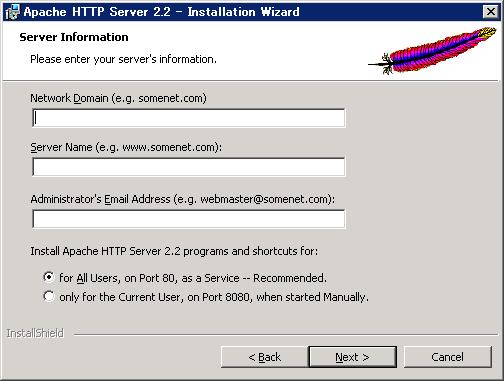Click the Apache feather logo

point(432,51)
